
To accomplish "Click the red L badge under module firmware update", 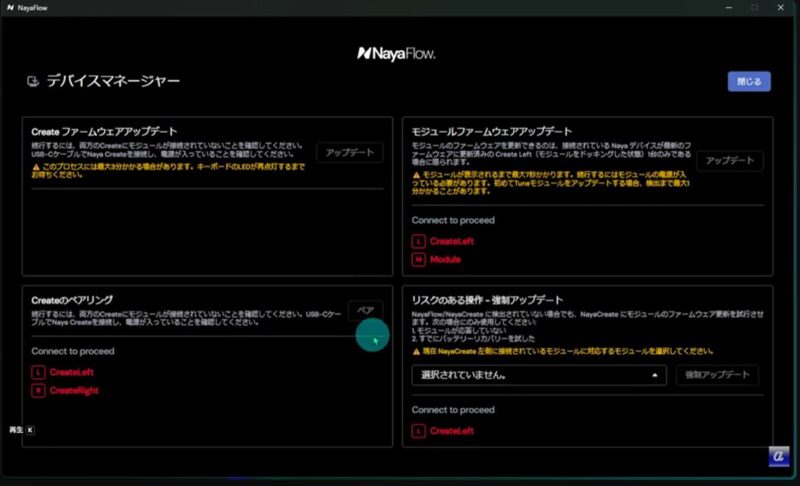I will (418, 241).
